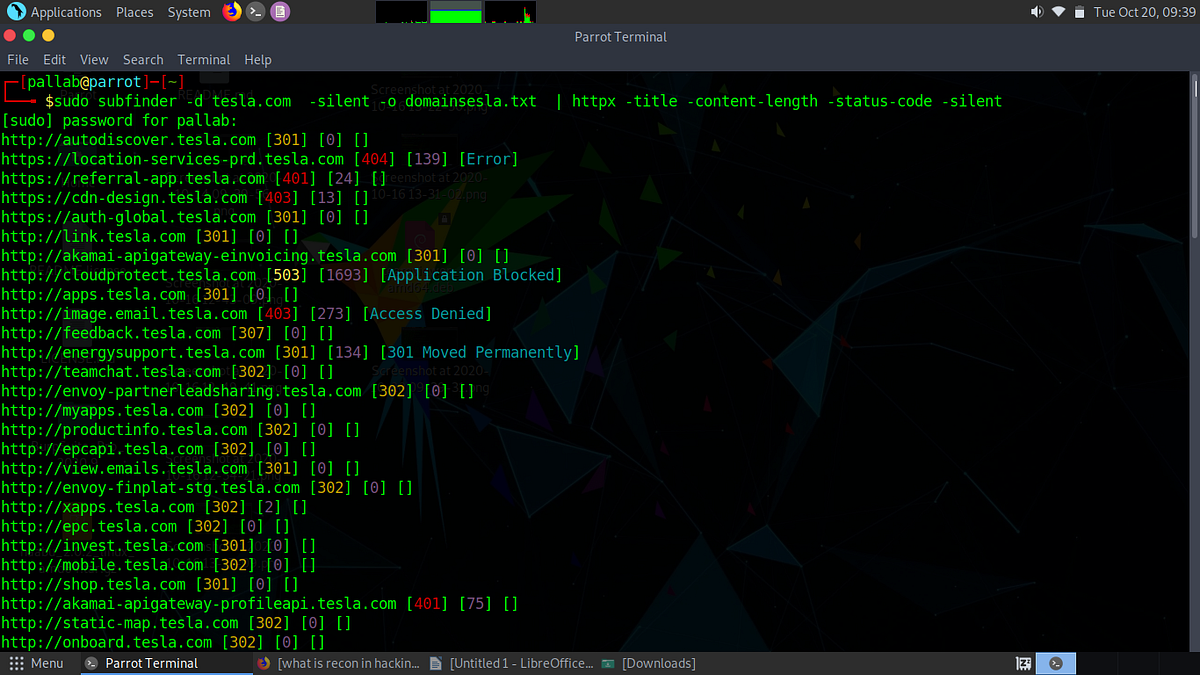This screenshot has width=1200, height=675.
Task: Select the Parrot Terminal taskbar button
Action: point(152,663)
